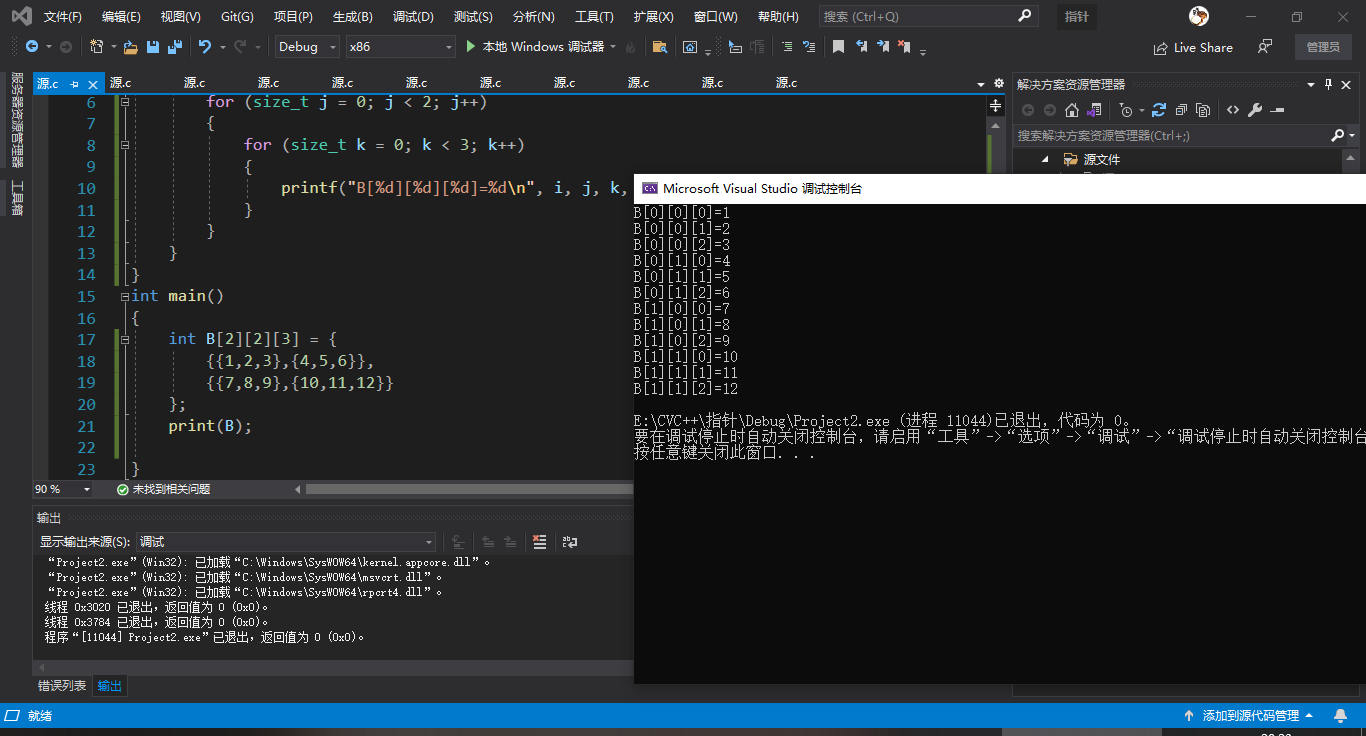Screen dimensions: 1366x736
Task: Open the Debug configuration dropdown
Action: (x=307, y=47)
